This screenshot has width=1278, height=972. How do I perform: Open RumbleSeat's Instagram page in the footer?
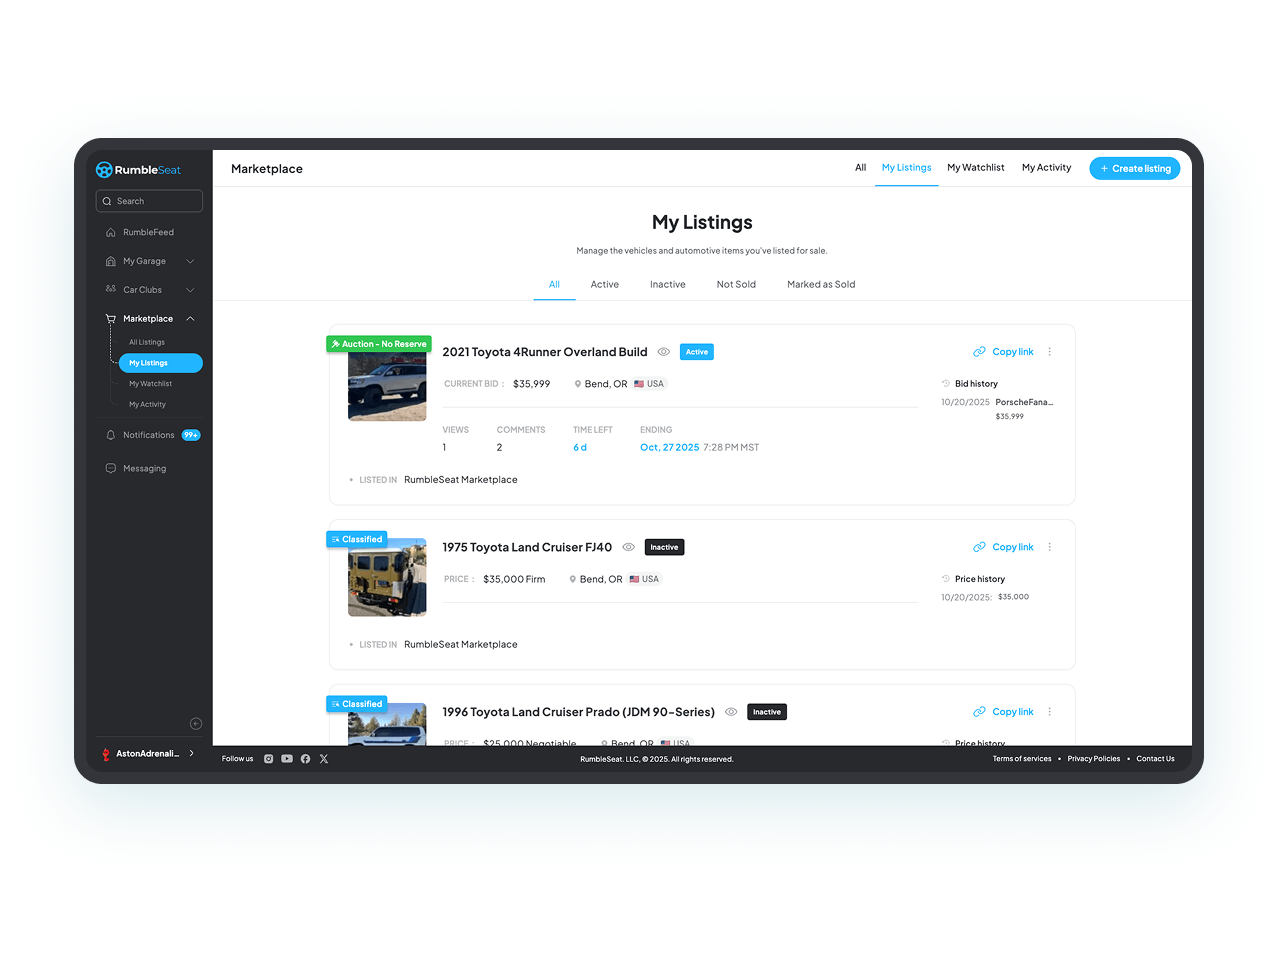coord(268,758)
